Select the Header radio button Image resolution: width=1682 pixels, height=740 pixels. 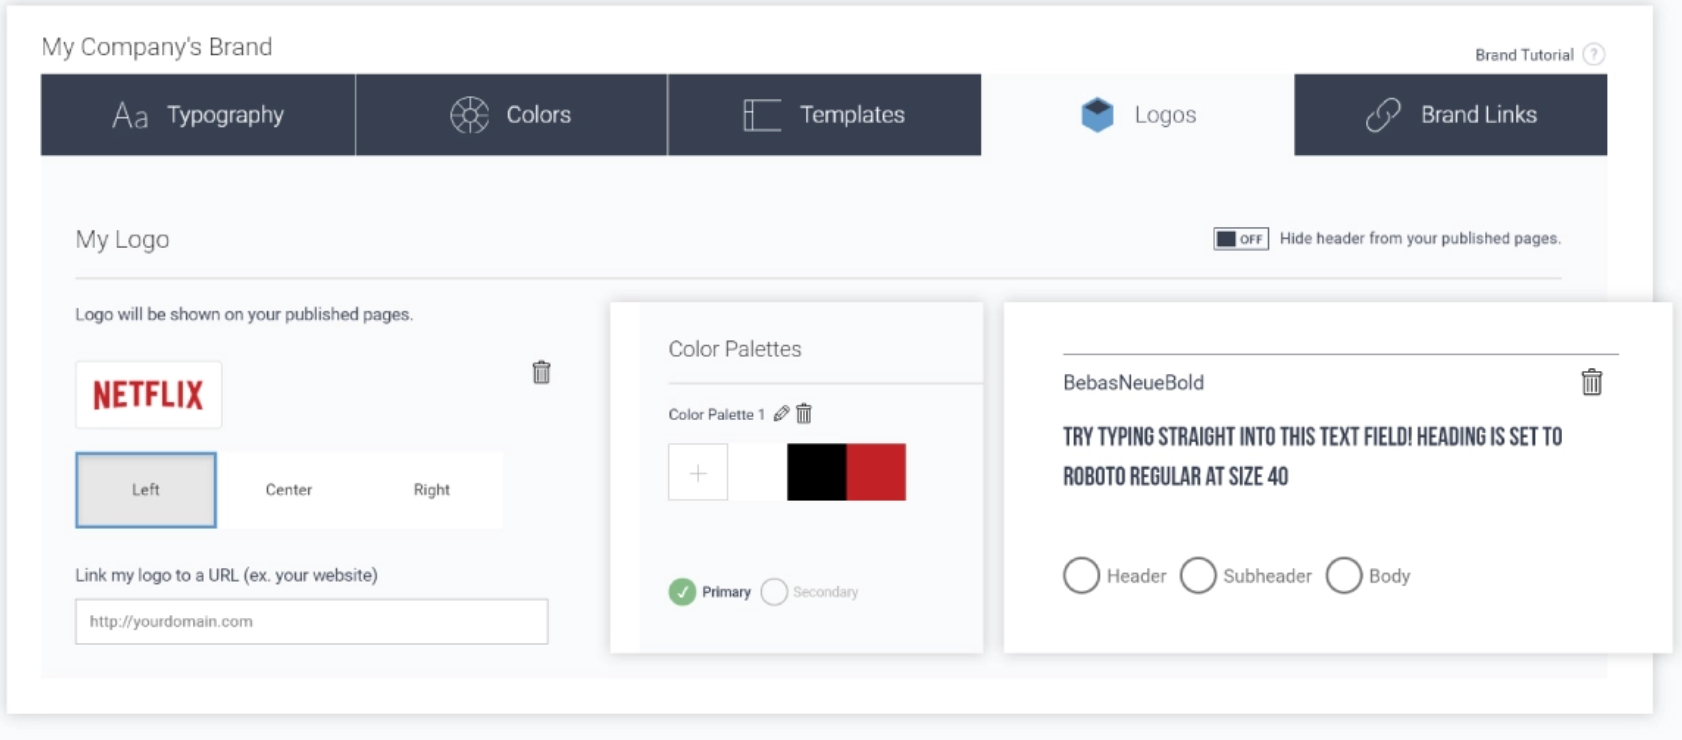click(1081, 576)
